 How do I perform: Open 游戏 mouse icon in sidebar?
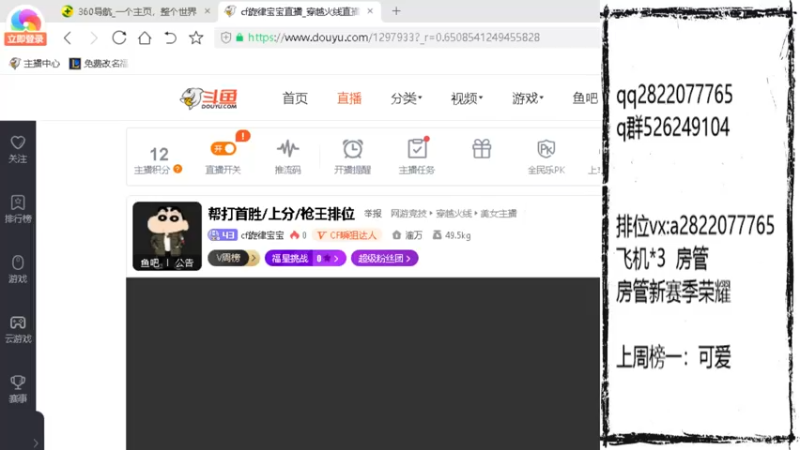coord(18,269)
